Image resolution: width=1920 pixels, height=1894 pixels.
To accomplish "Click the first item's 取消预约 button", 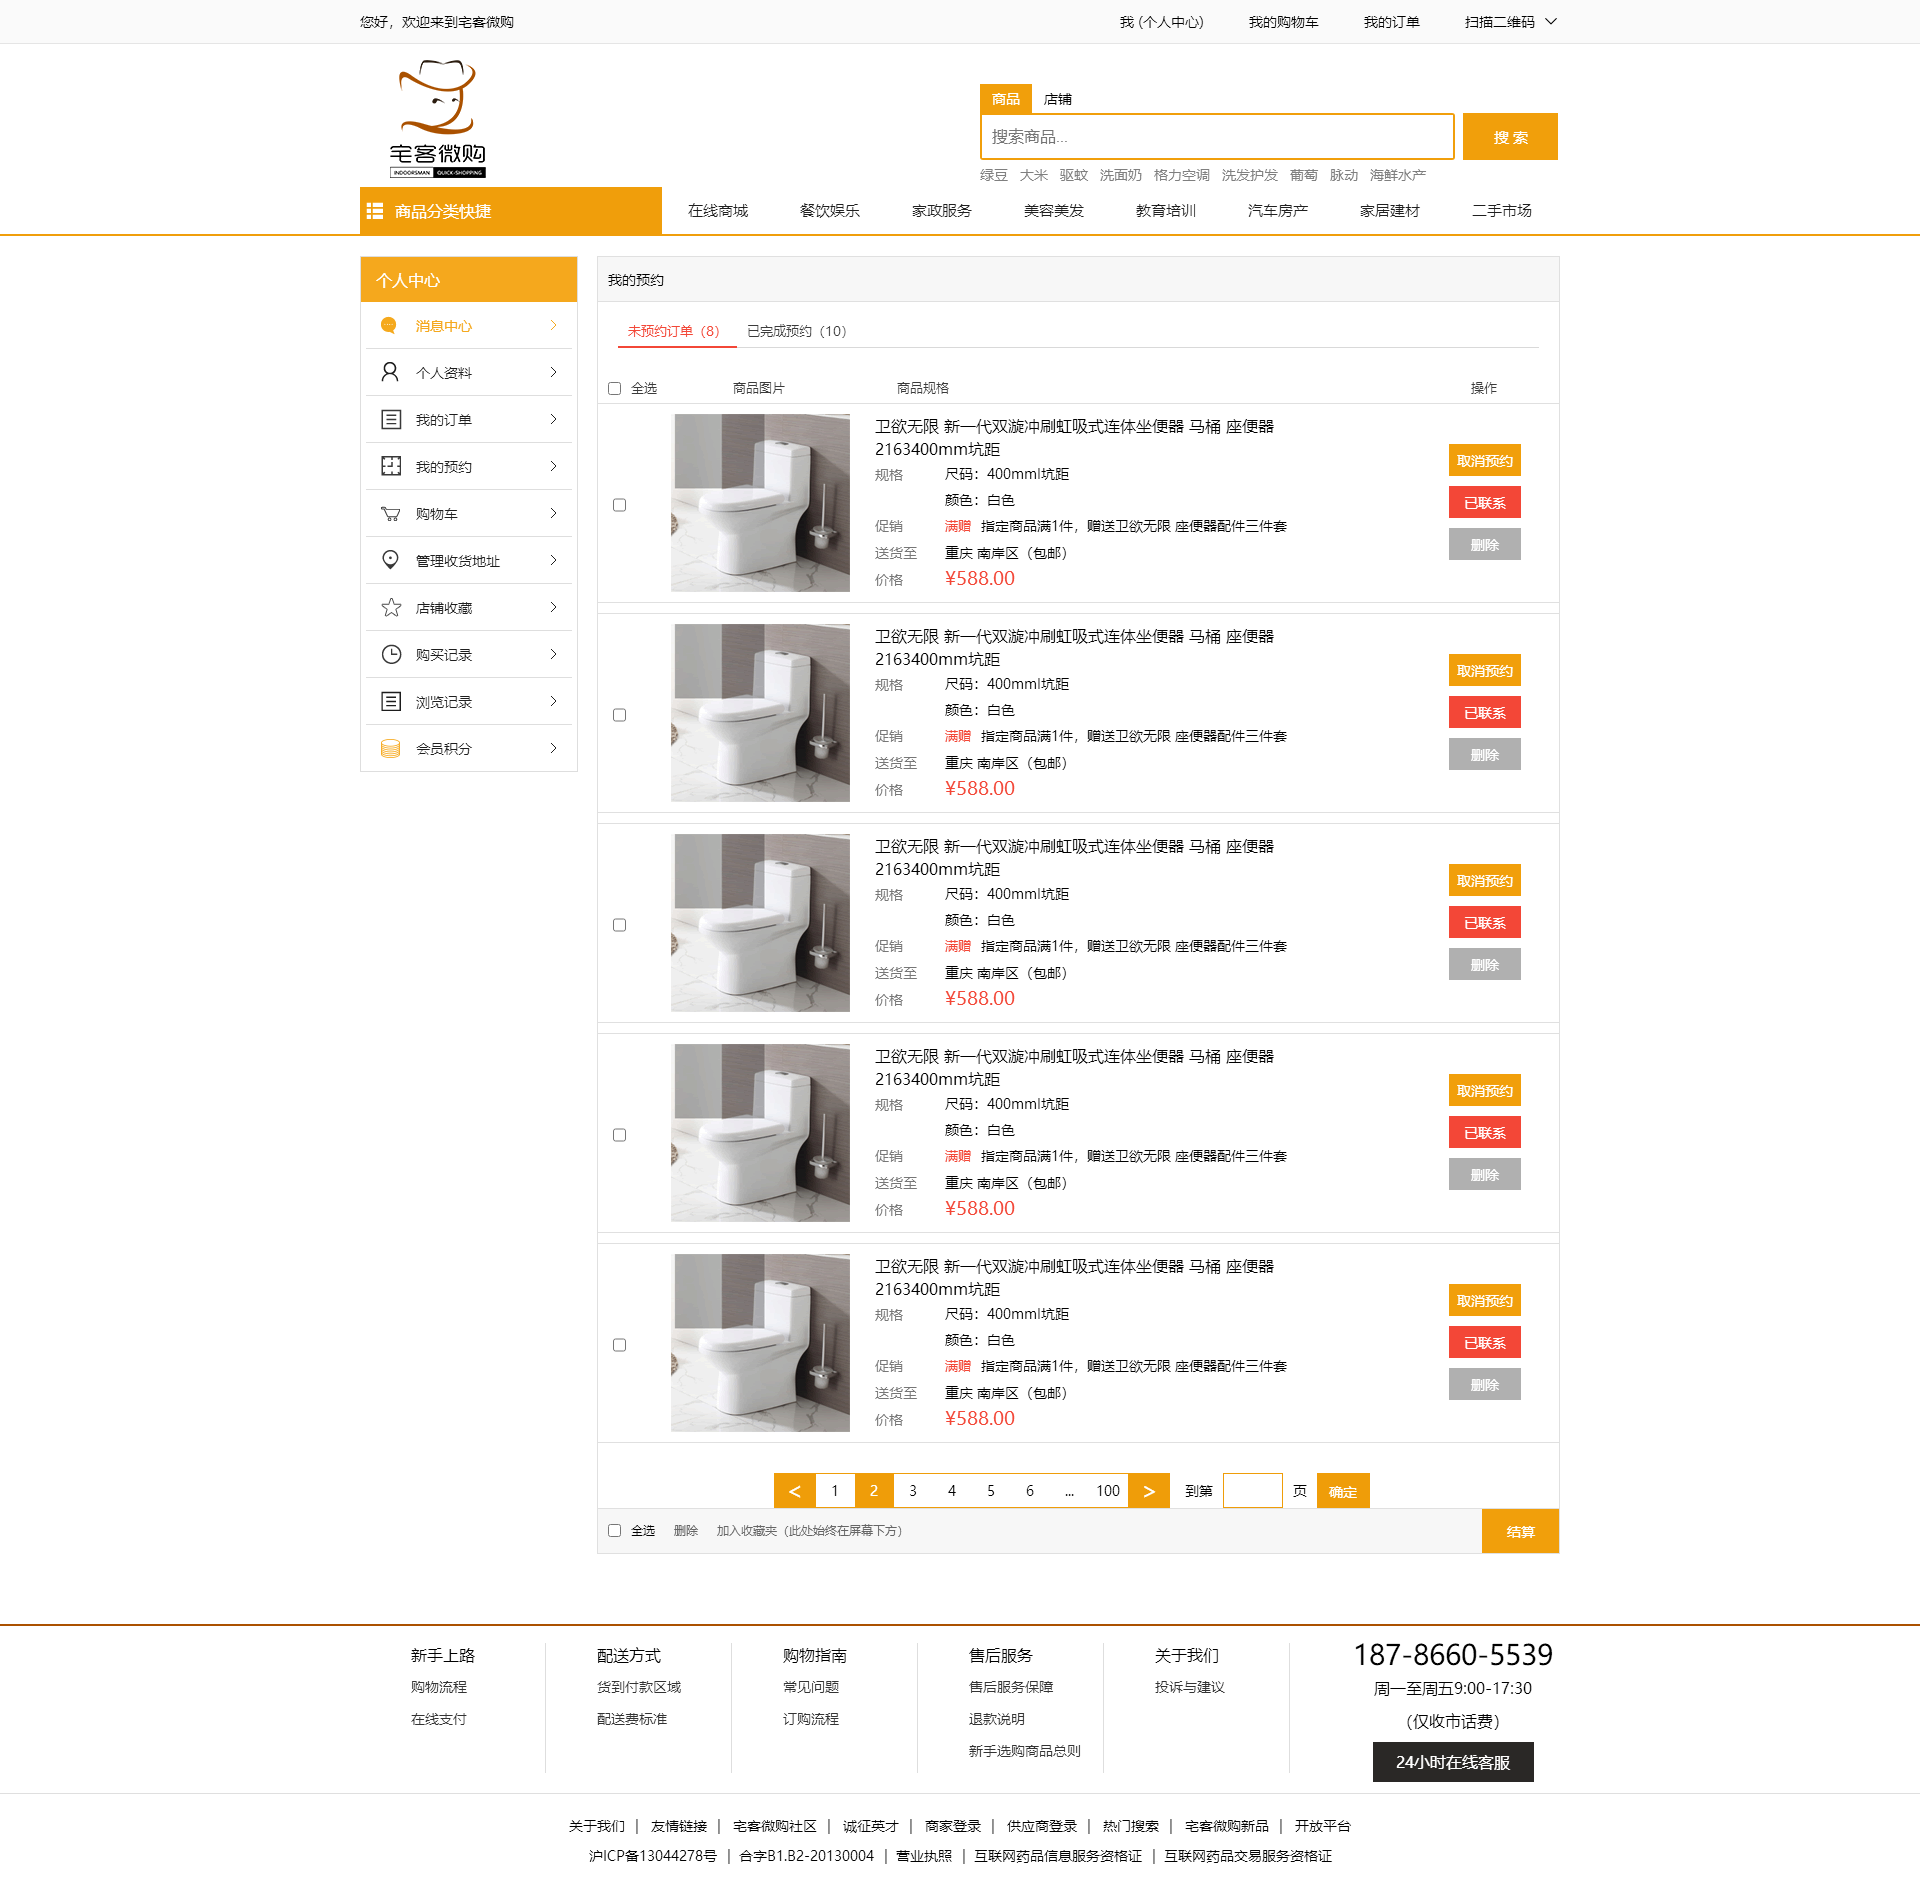I will click(1484, 460).
